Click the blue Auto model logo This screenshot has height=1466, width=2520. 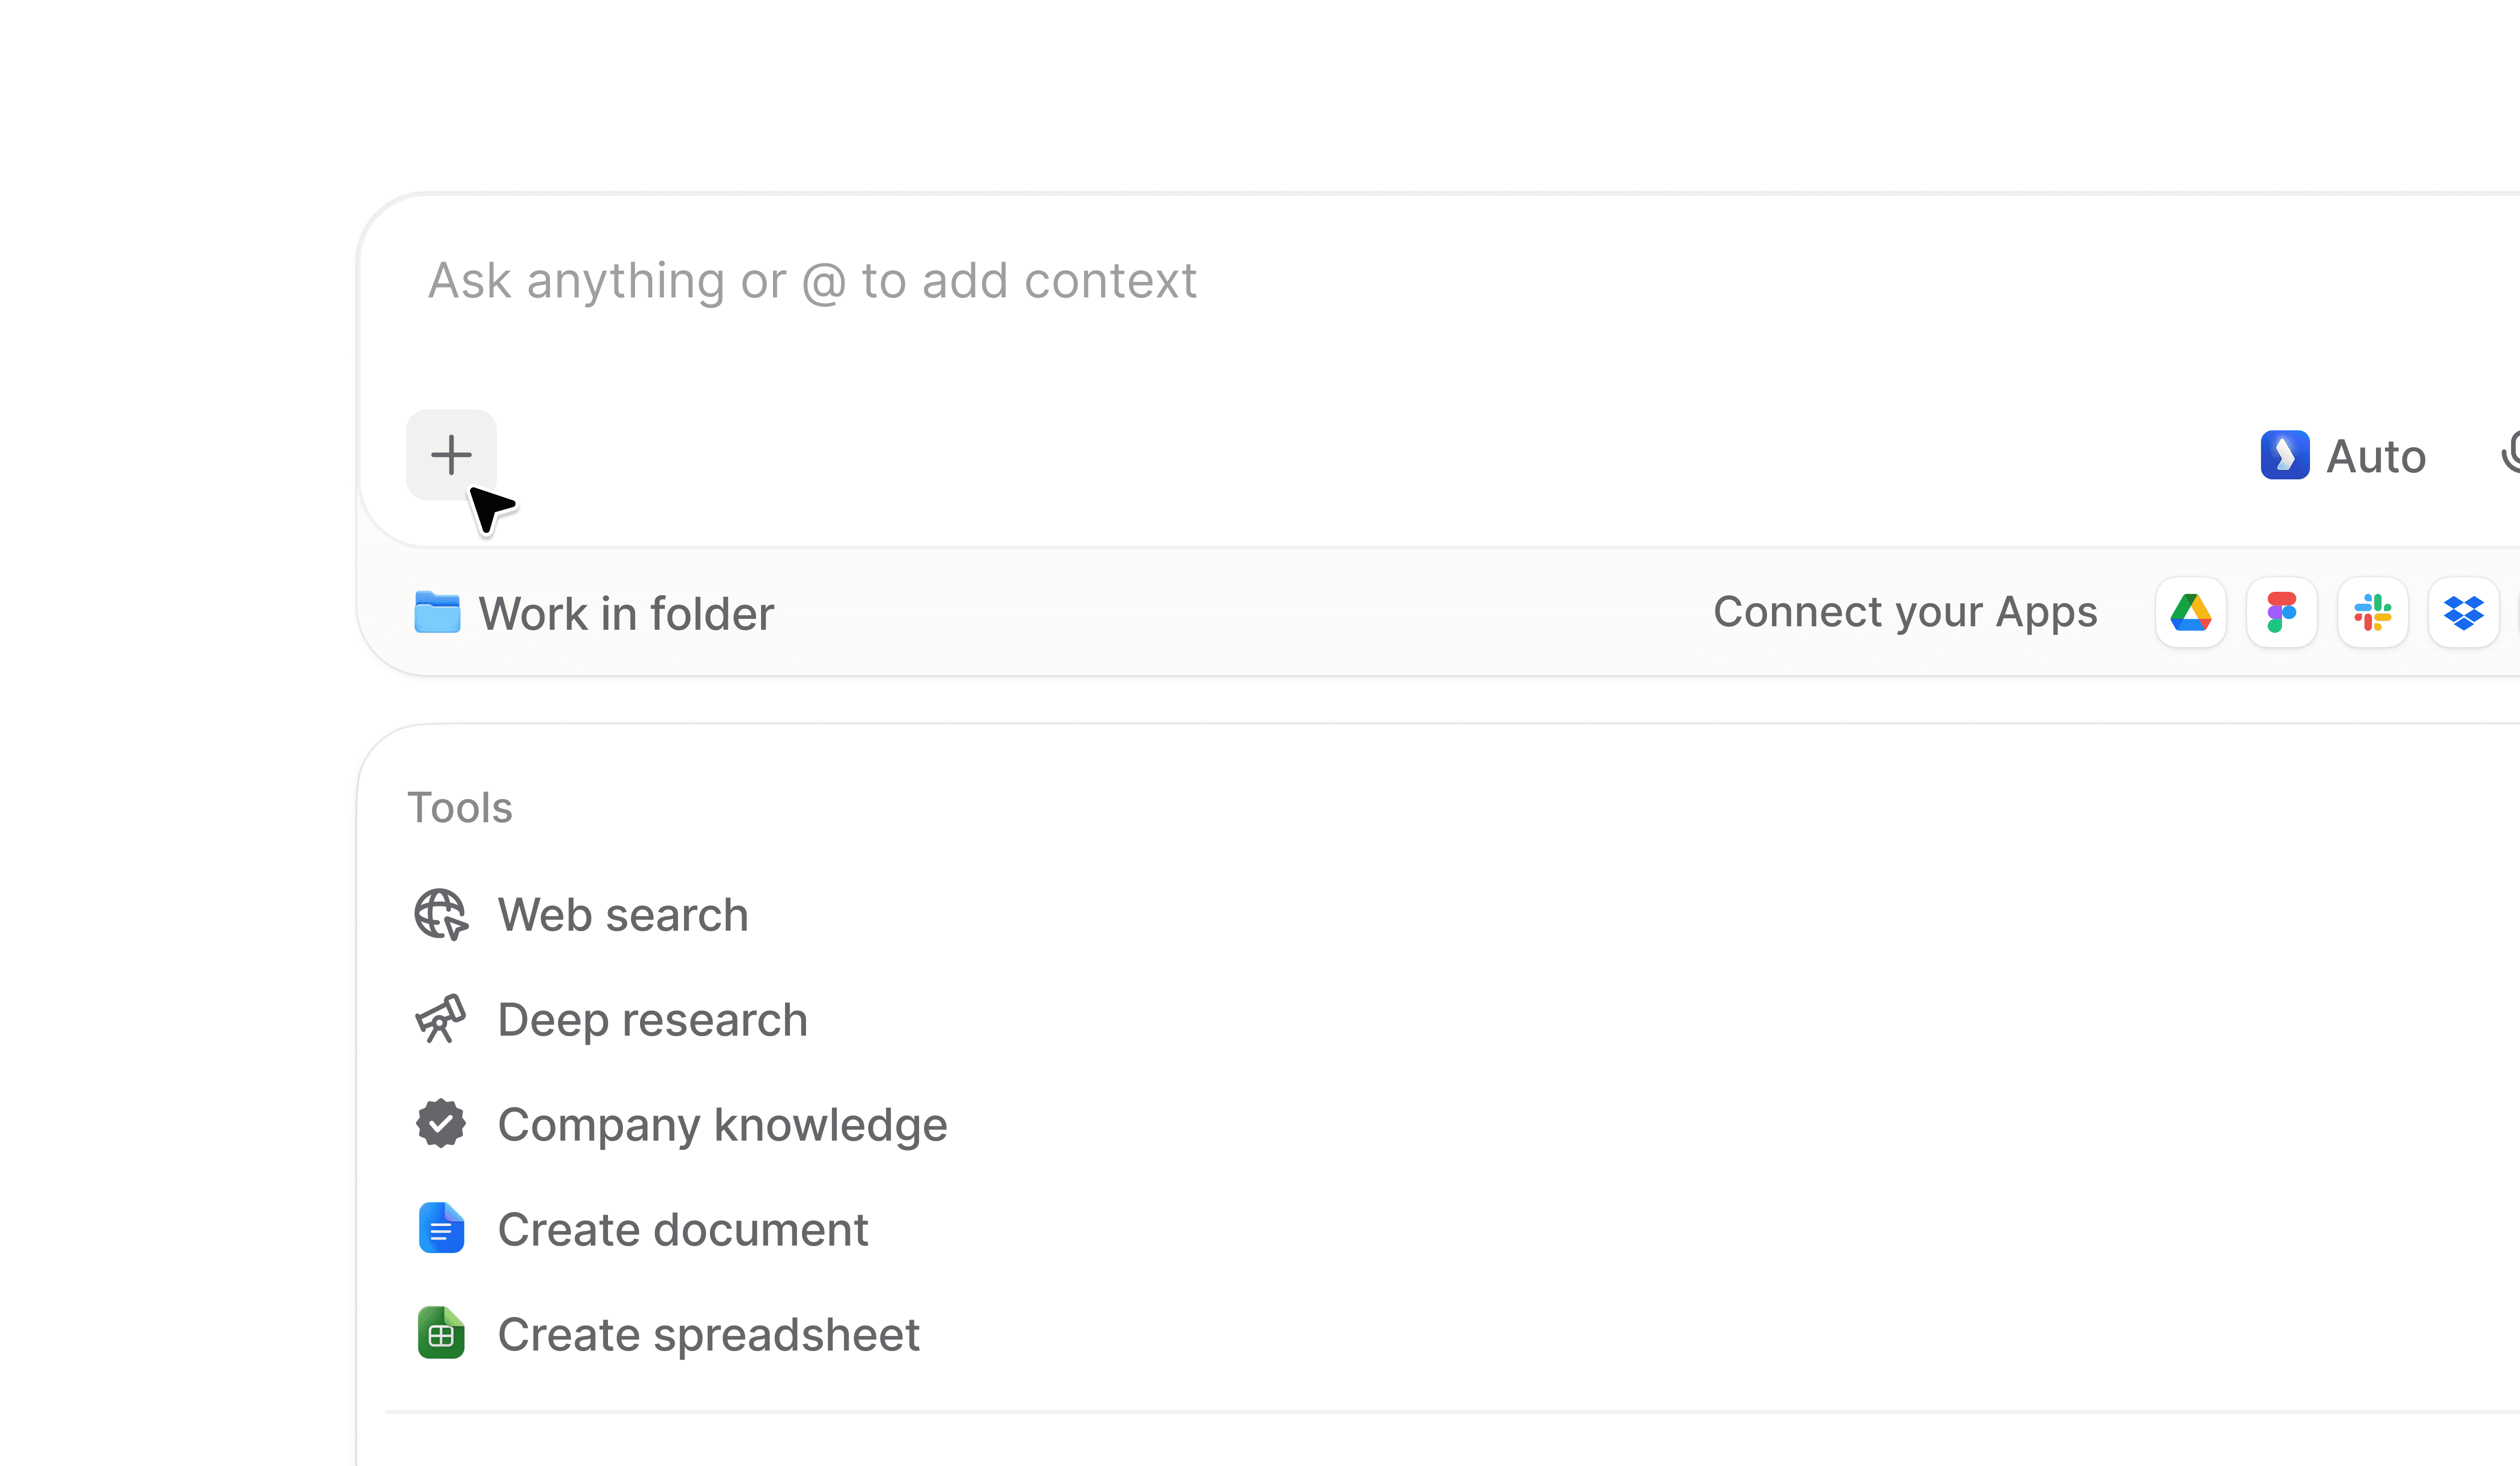click(2285, 456)
